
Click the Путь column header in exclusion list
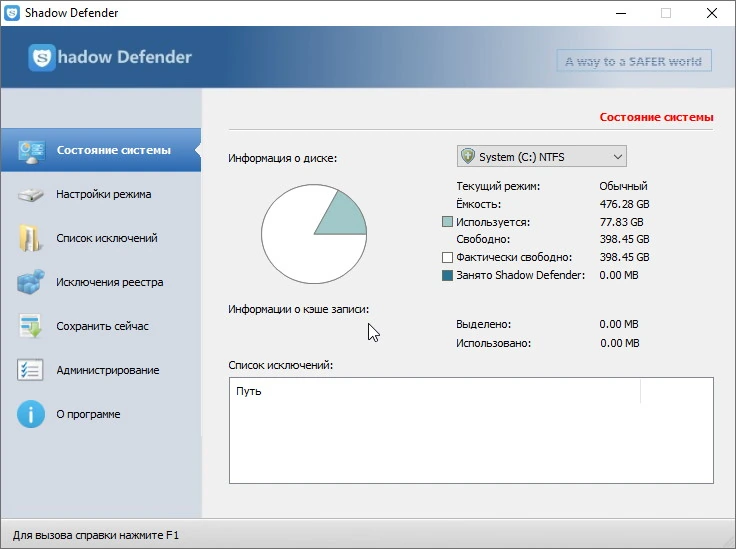pyautogui.click(x=249, y=391)
